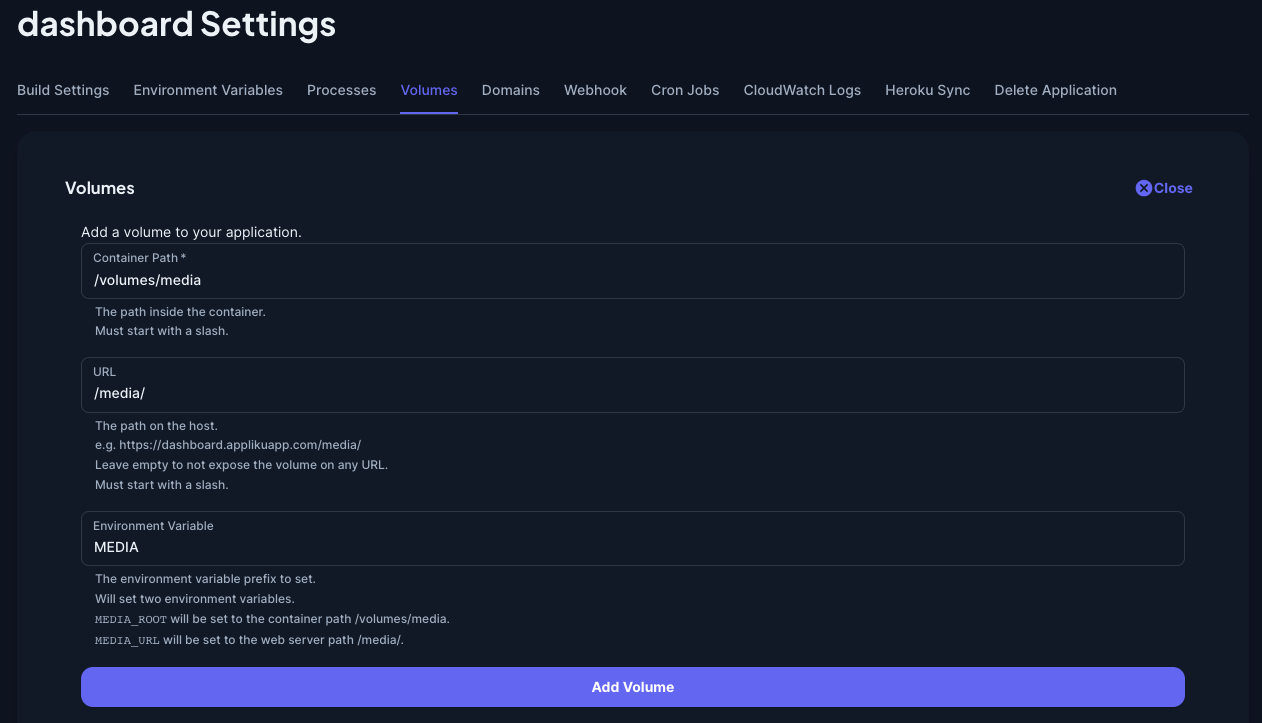This screenshot has height=723, width=1262.
Task: Select the Environment Variable input field
Action: [632, 538]
